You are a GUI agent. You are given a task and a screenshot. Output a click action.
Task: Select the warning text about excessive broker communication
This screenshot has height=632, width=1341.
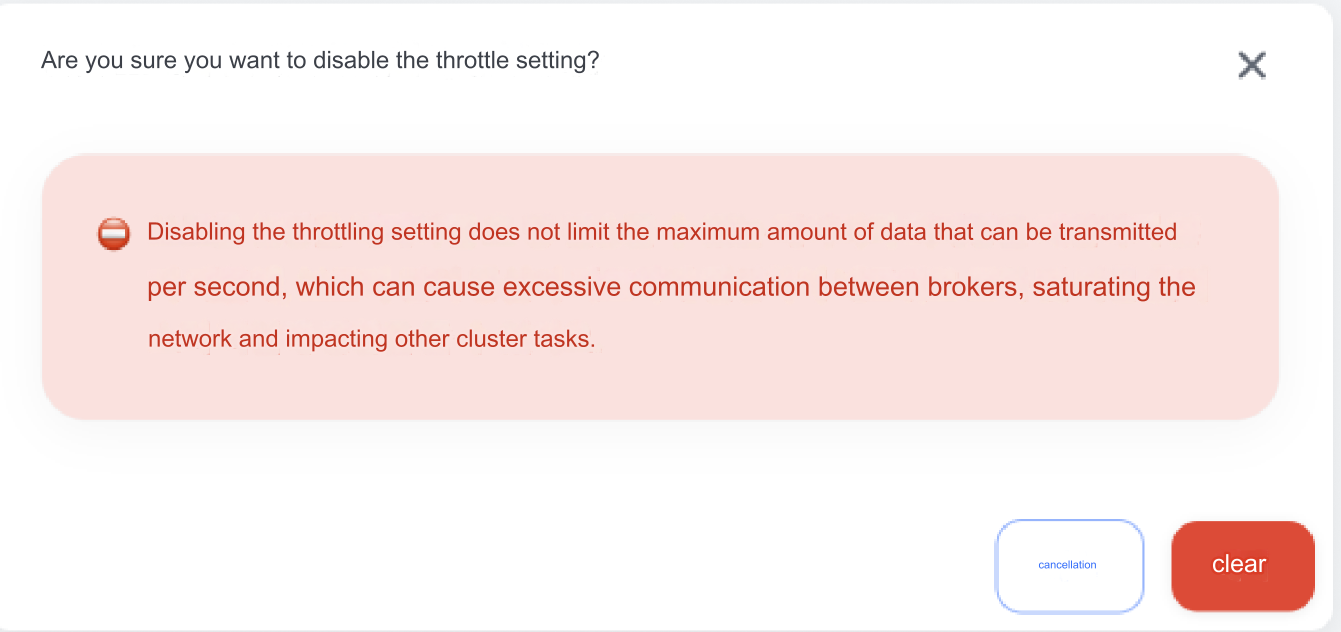coord(670,287)
